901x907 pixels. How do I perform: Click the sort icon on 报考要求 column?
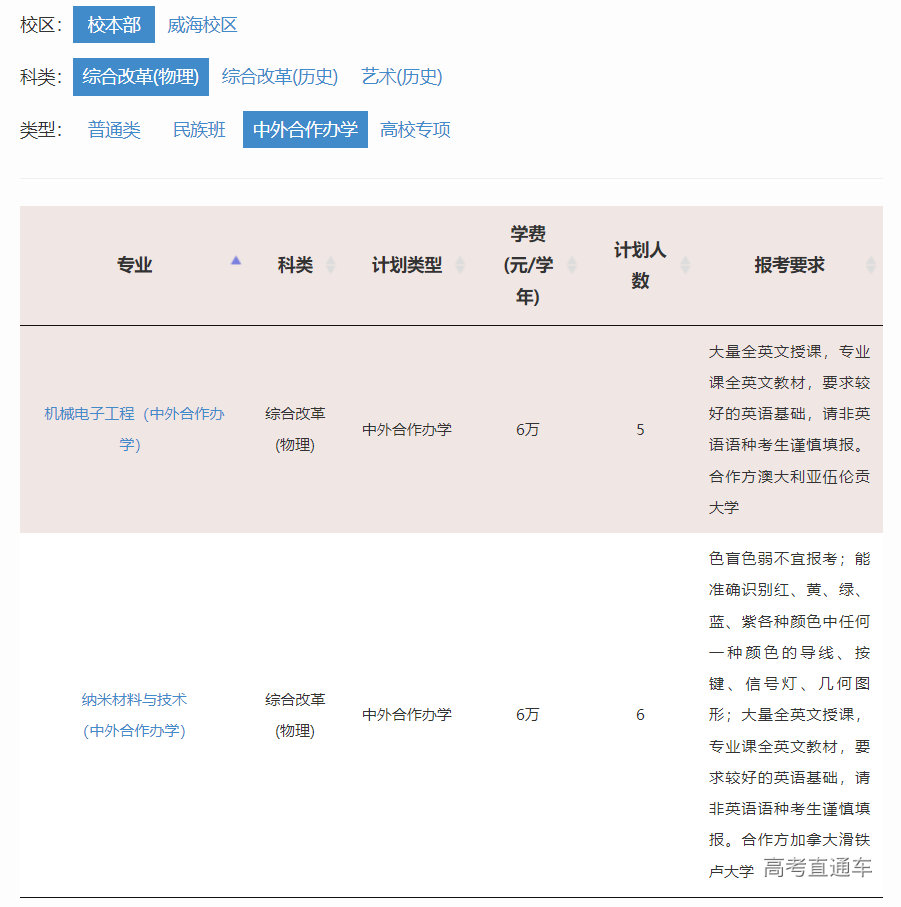coord(870,265)
